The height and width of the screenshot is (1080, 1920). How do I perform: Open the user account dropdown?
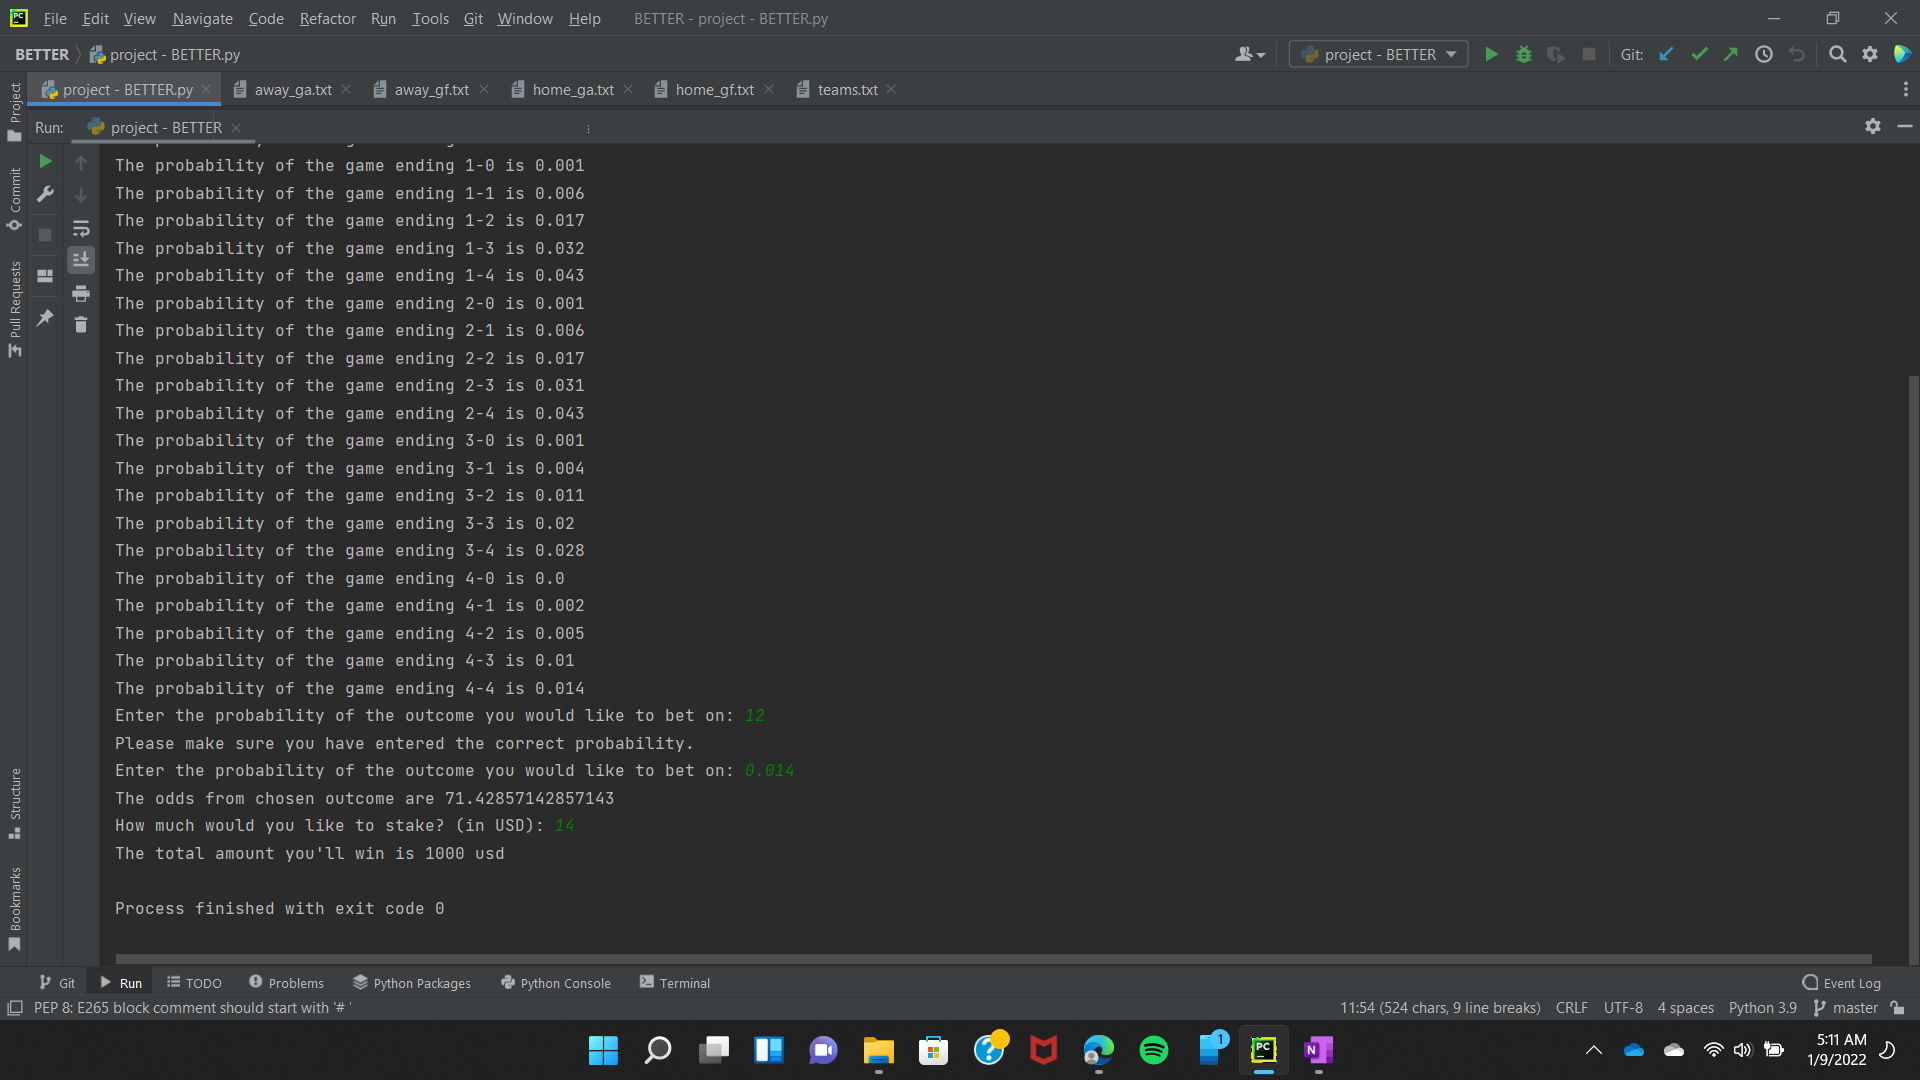click(x=1249, y=54)
